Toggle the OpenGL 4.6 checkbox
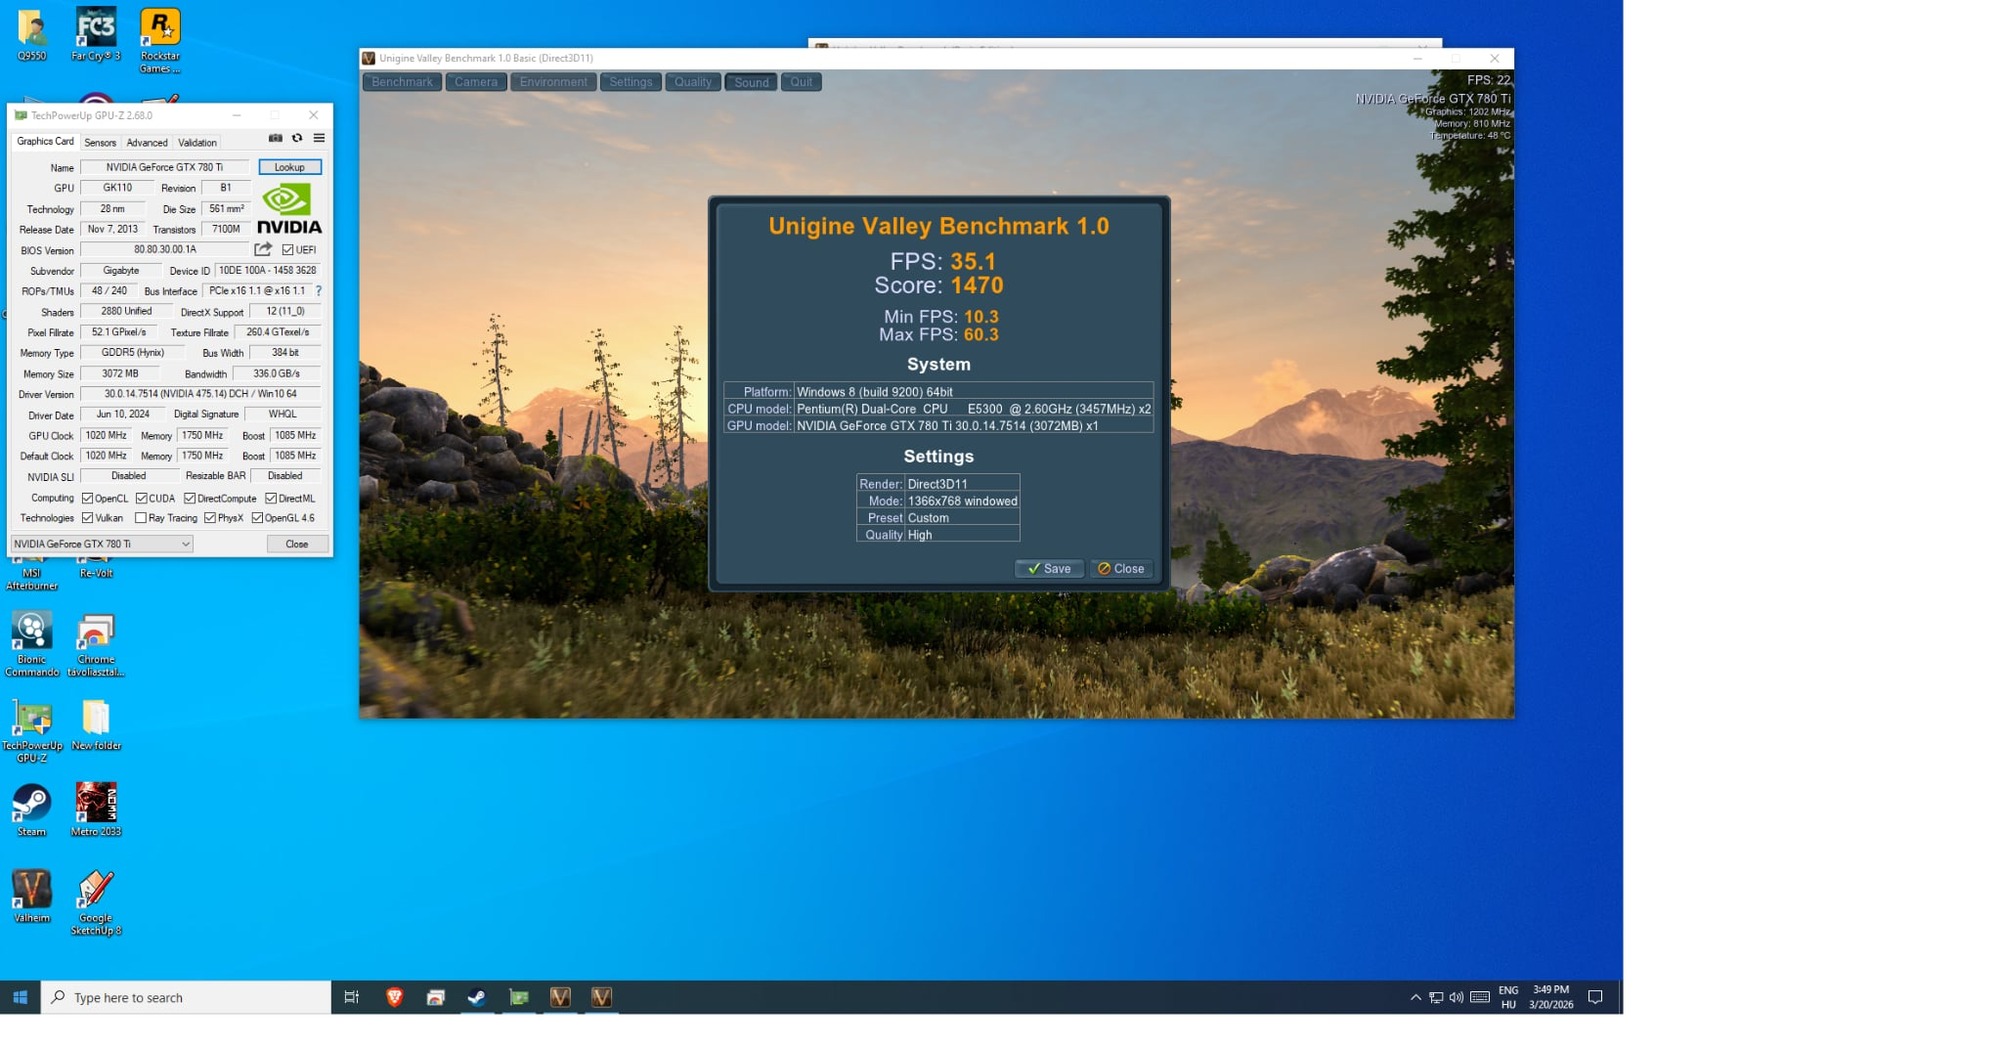2002x1048 pixels. 257,518
